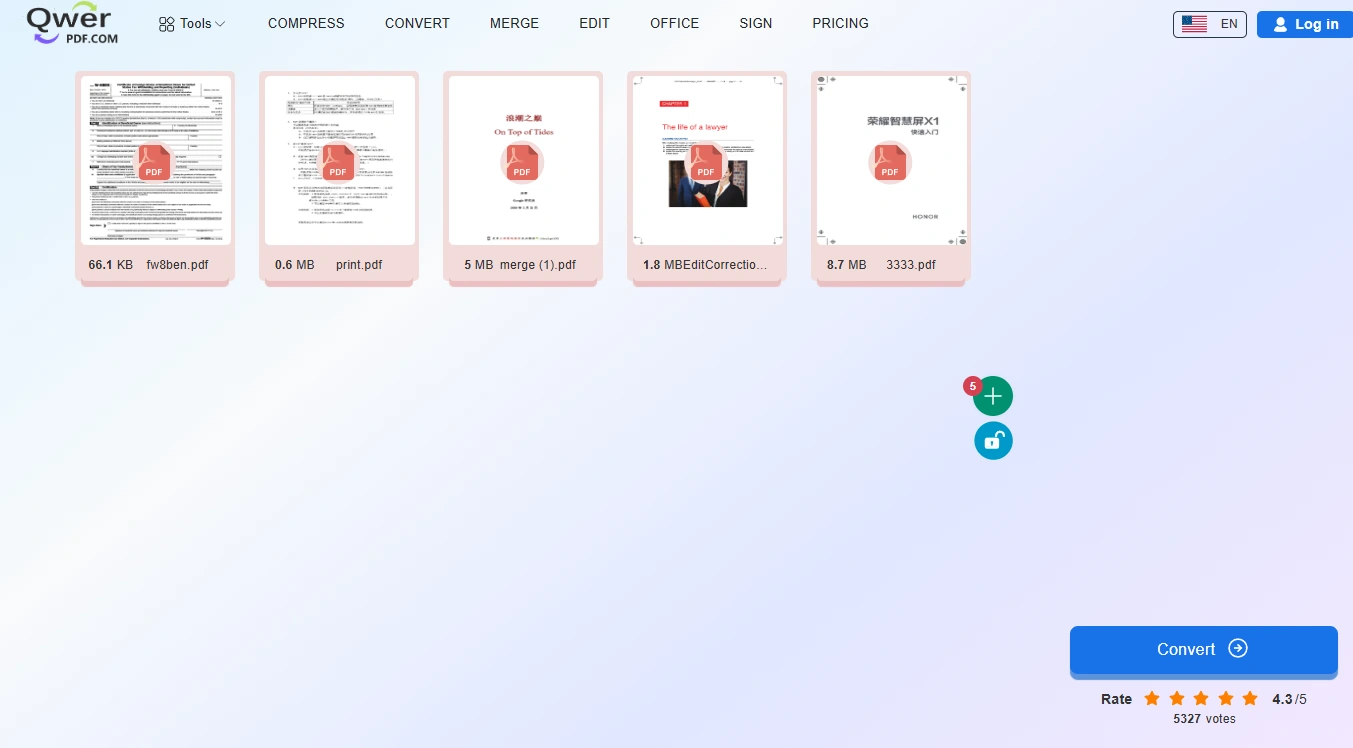1353x748 pixels.
Task: Click the Tools grid icon
Action: pos(167,24)
